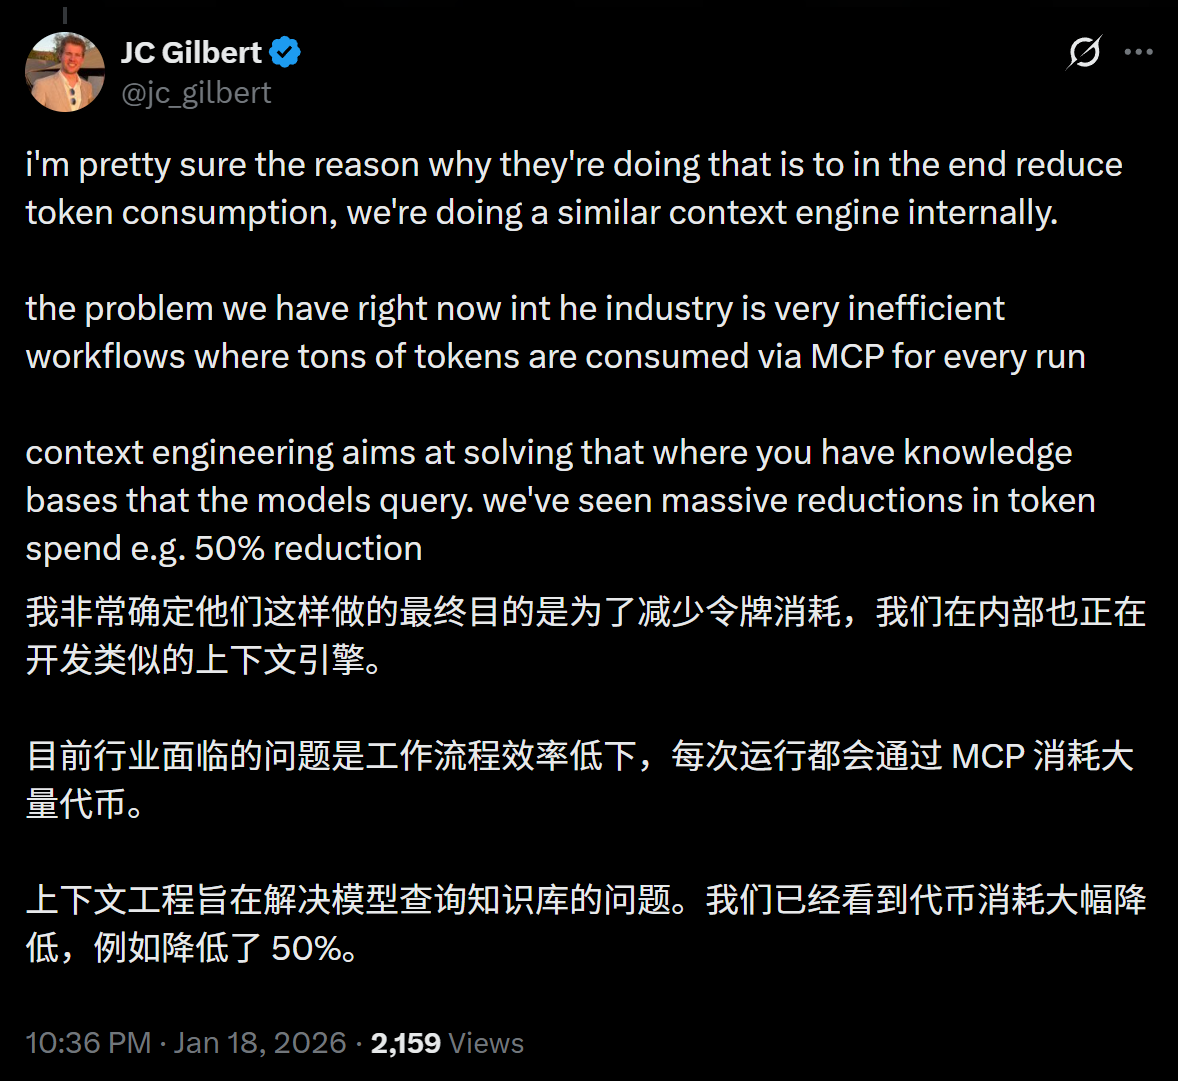This screenshot has width=1178, height=1081.
Task: Open post actions from the ellipsis menu
Action: point(1139,52)
